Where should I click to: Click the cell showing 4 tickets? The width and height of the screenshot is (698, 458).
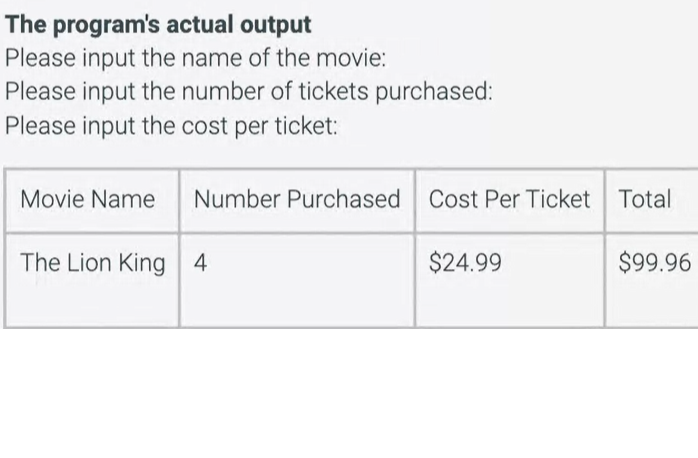[297, 280]
